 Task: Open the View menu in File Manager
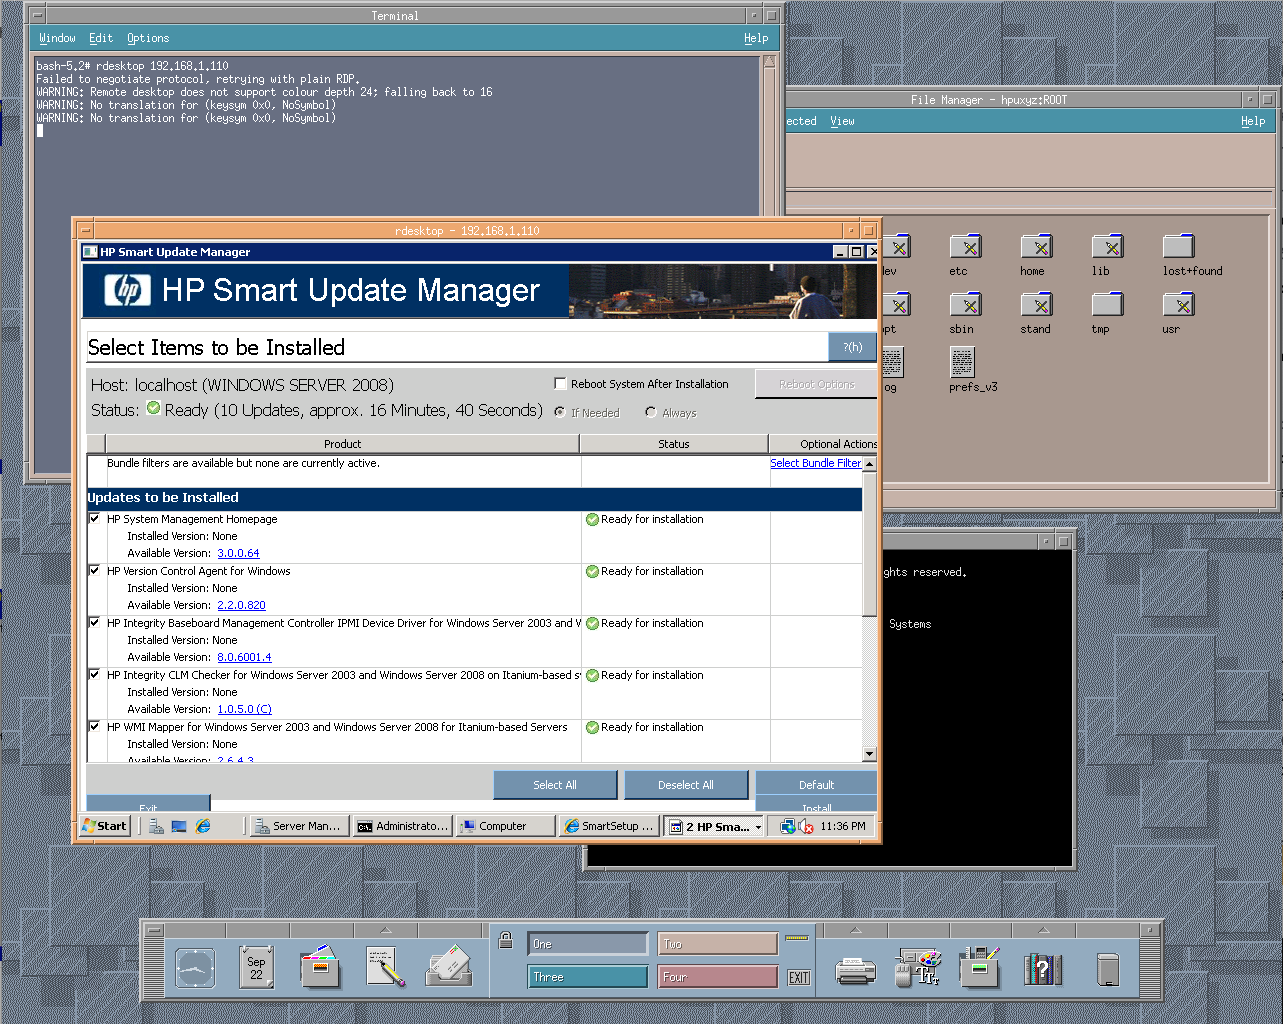[x=841, y=121]
